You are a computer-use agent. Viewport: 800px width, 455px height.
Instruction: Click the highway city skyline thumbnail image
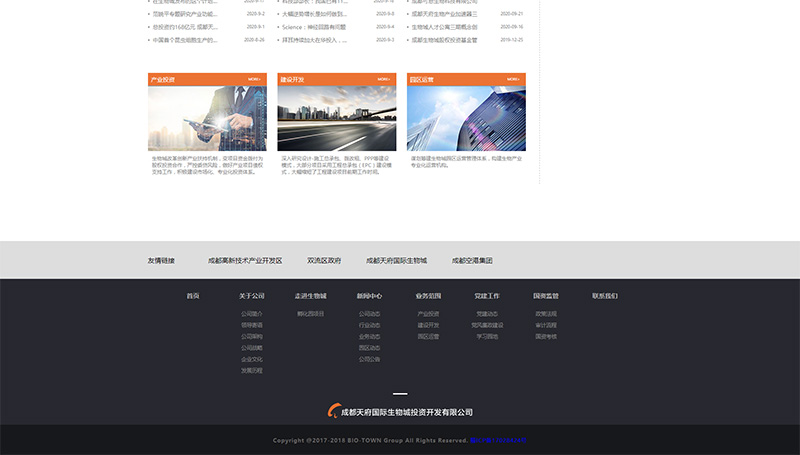coord(337,118)
